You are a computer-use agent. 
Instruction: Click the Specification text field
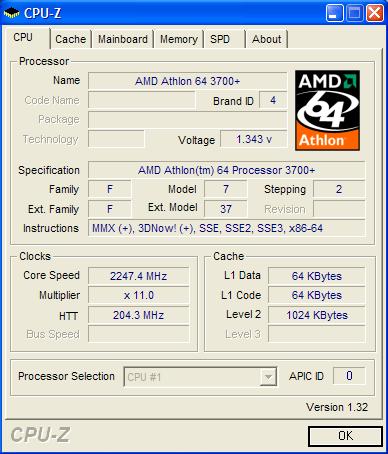click(x=226, y=170)
